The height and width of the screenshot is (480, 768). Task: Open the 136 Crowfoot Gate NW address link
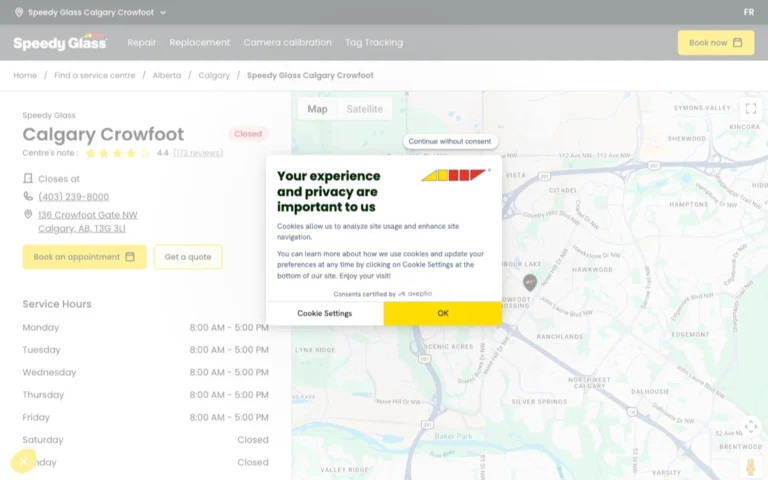(88, 221)
